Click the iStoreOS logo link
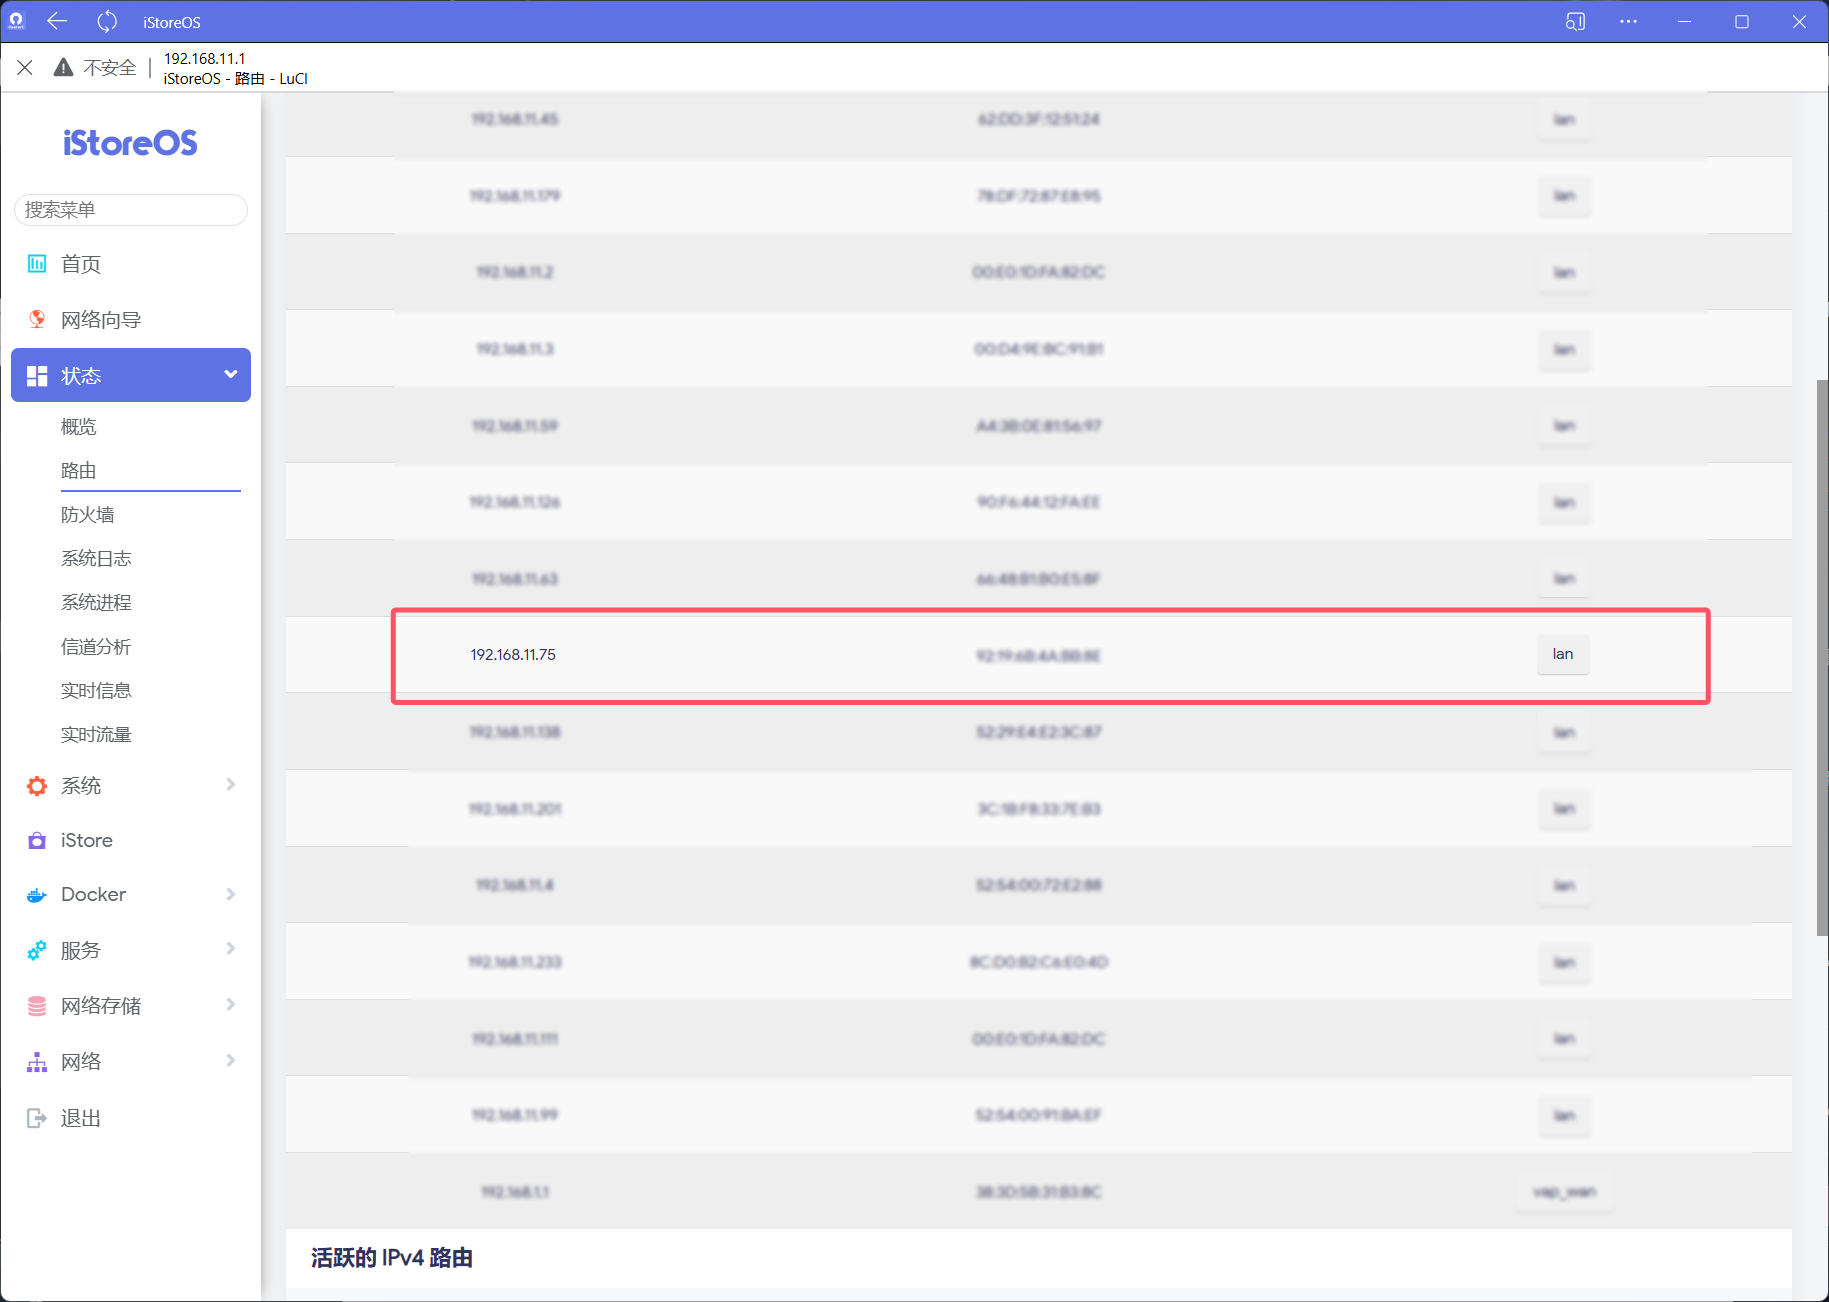 tap(130, 143)
